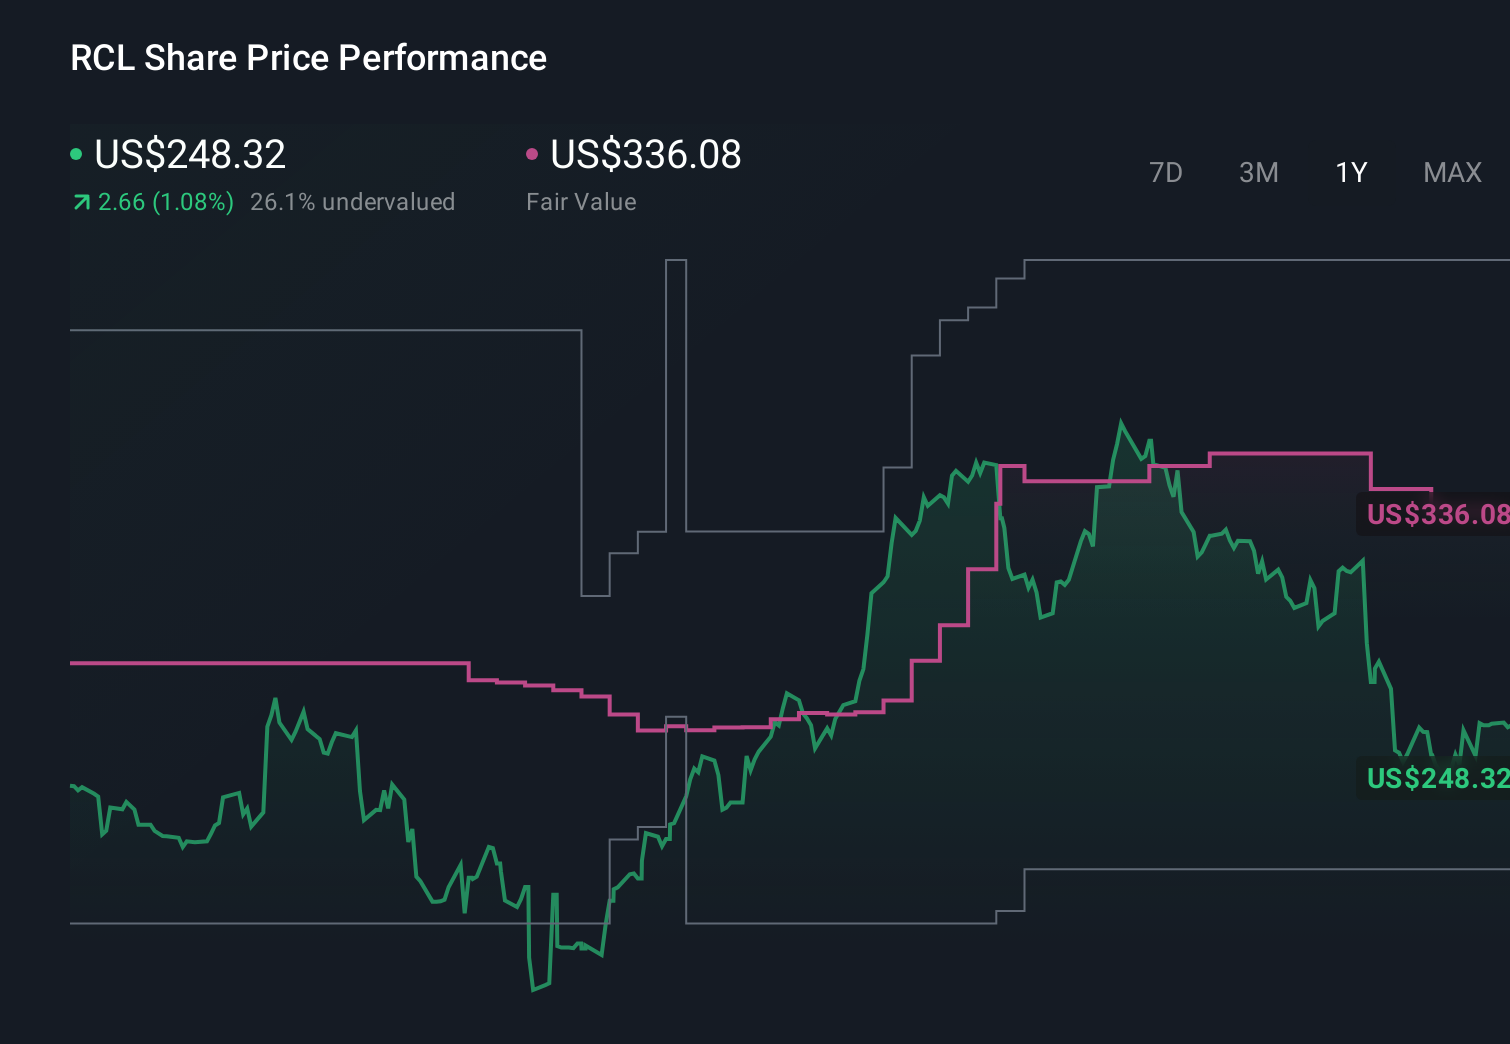Show the MAX price history

pyautogui.click(x=1452, y=173)
